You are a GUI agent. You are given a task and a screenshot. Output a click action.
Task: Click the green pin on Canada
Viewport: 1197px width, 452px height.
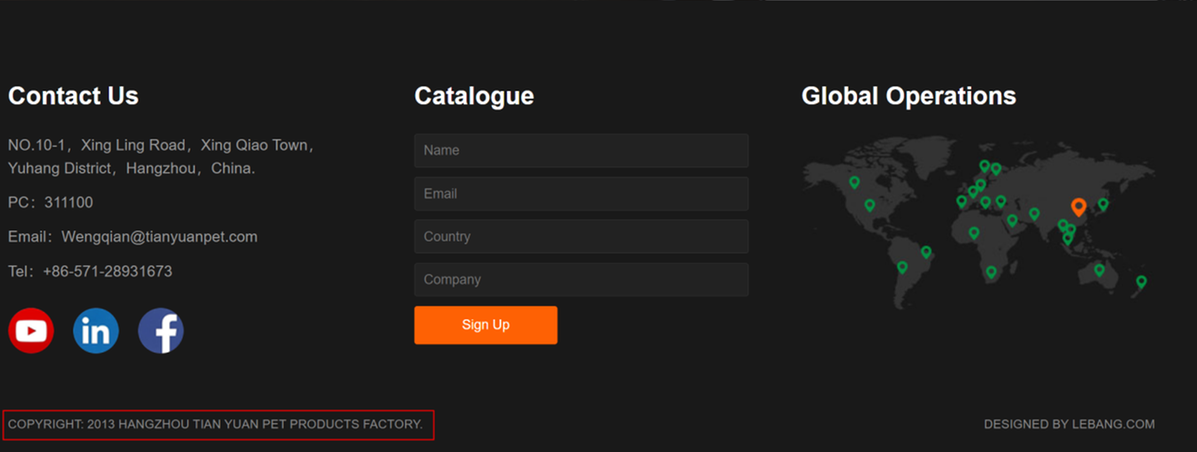pyautogui.click(x=854, y=182)
